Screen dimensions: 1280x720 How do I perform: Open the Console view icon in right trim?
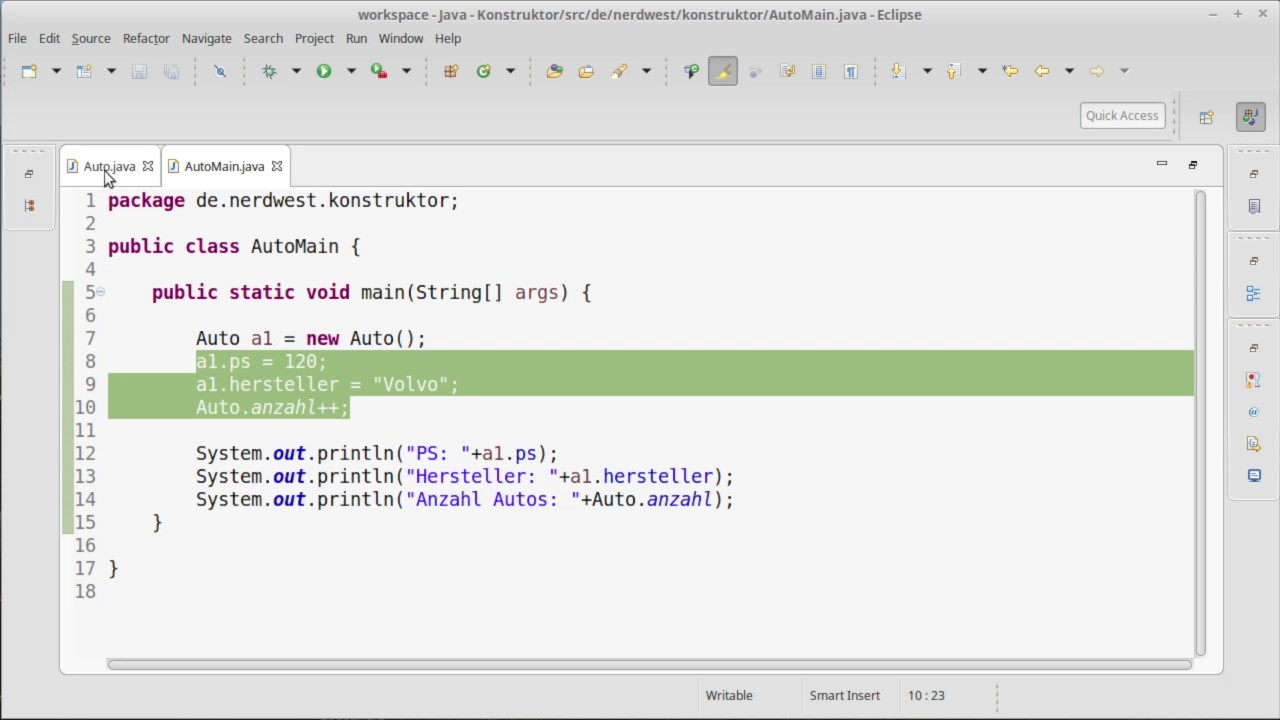point(1254,476)
